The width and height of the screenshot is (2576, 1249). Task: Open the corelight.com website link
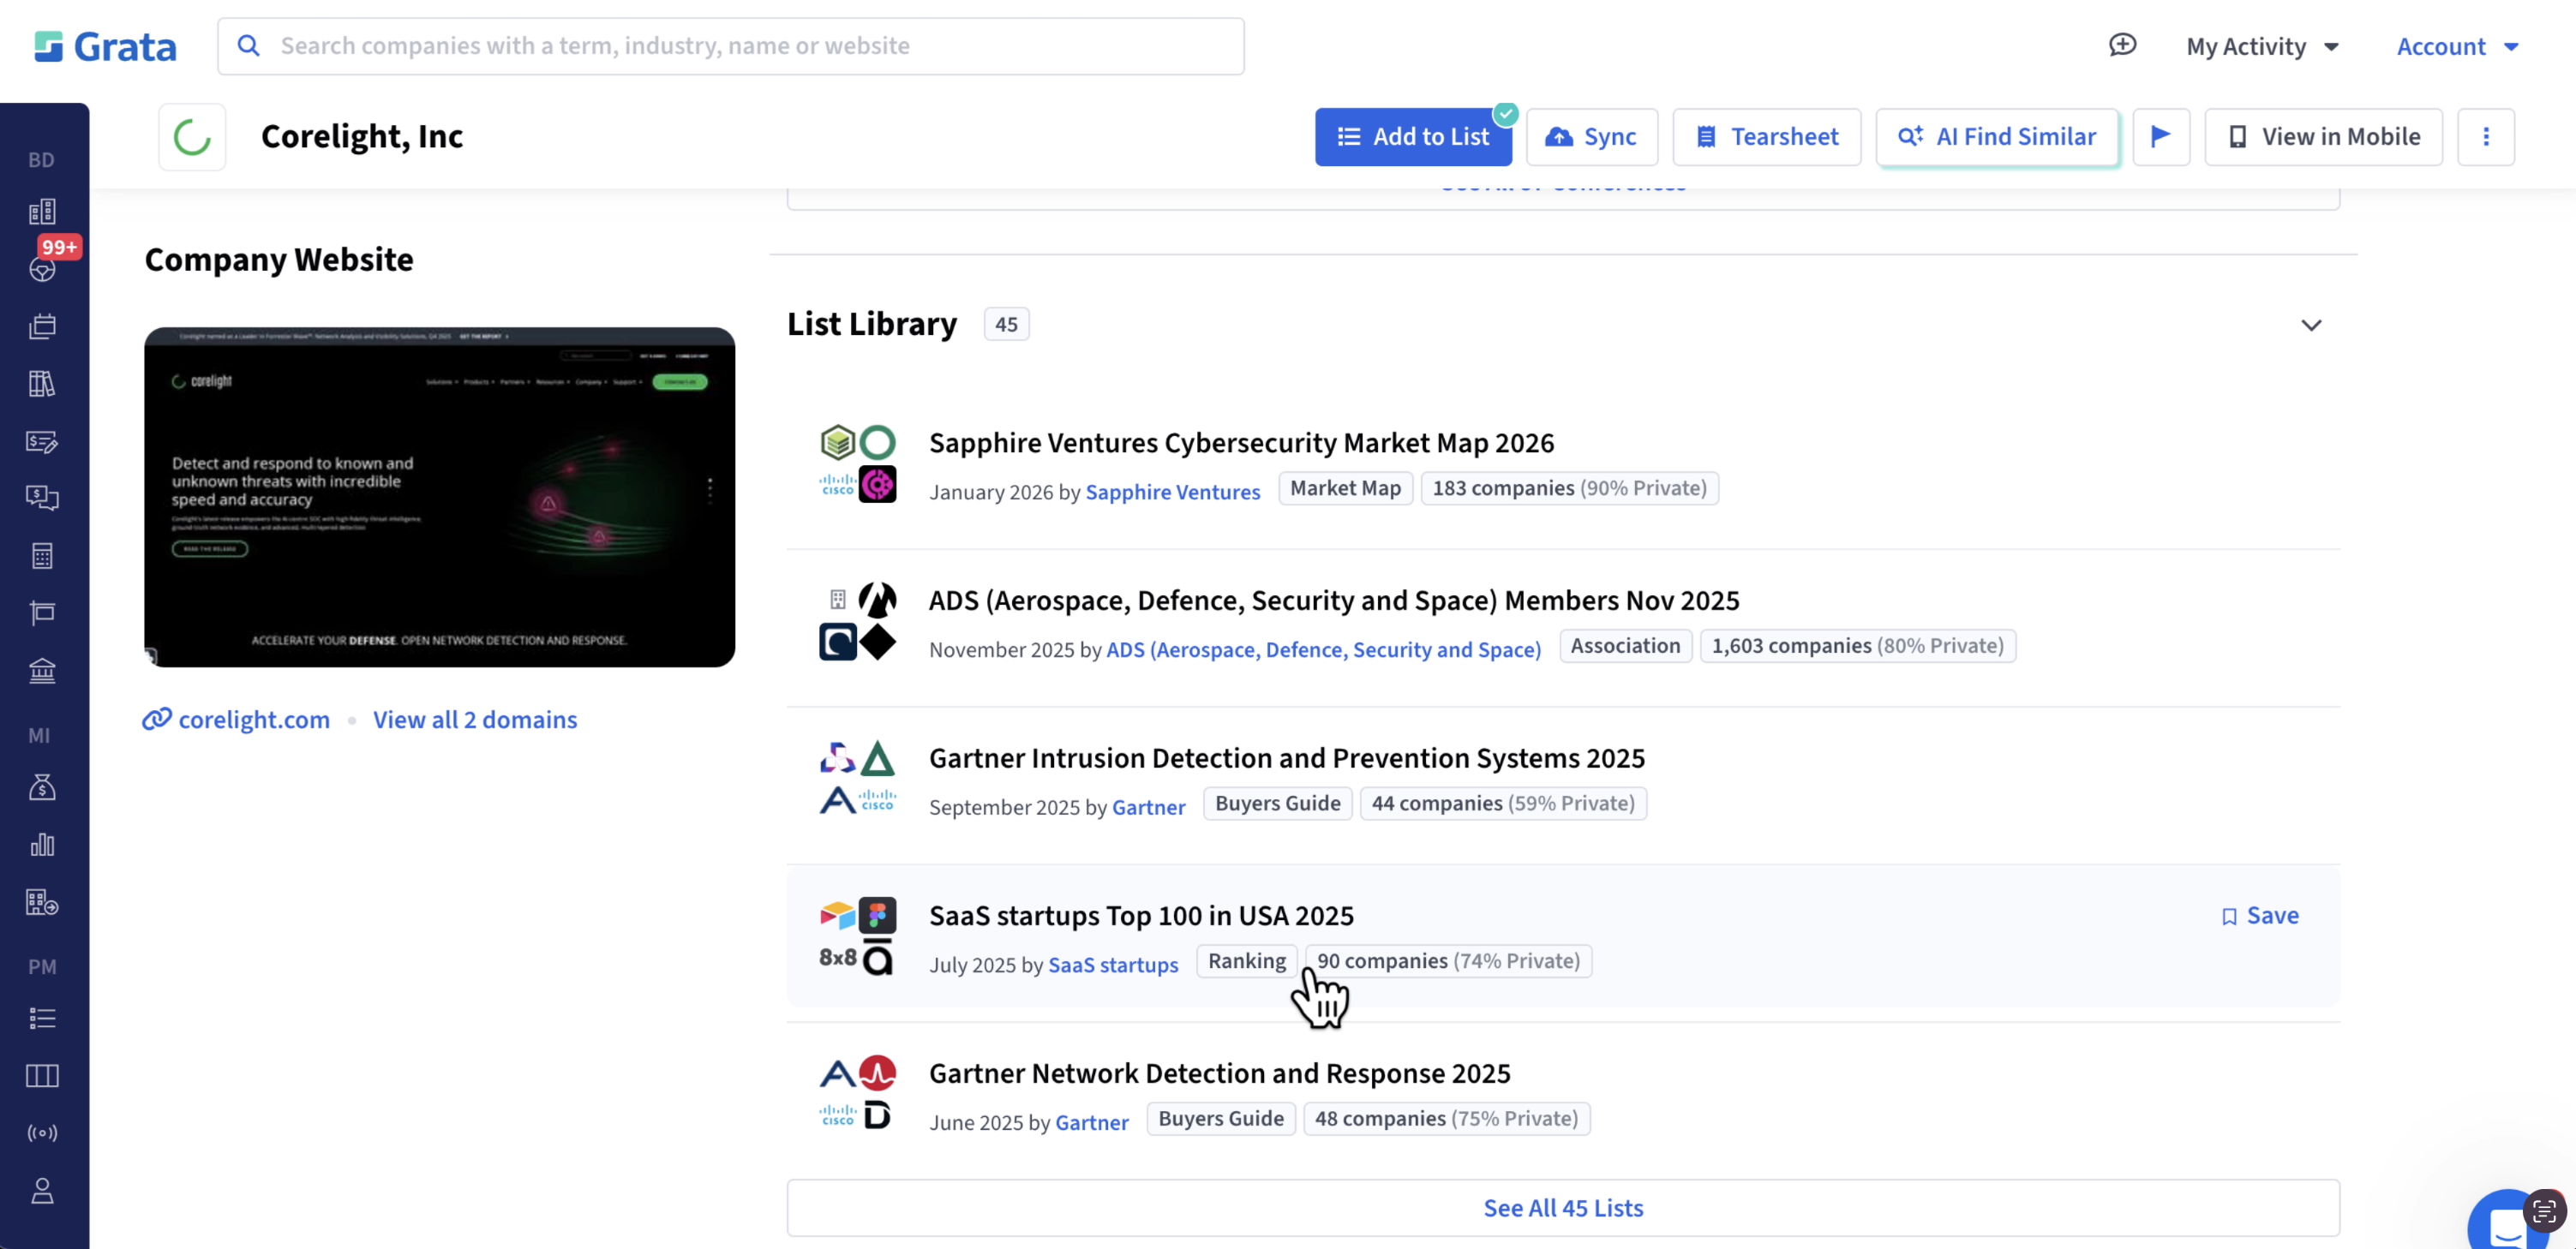point(253,719)
